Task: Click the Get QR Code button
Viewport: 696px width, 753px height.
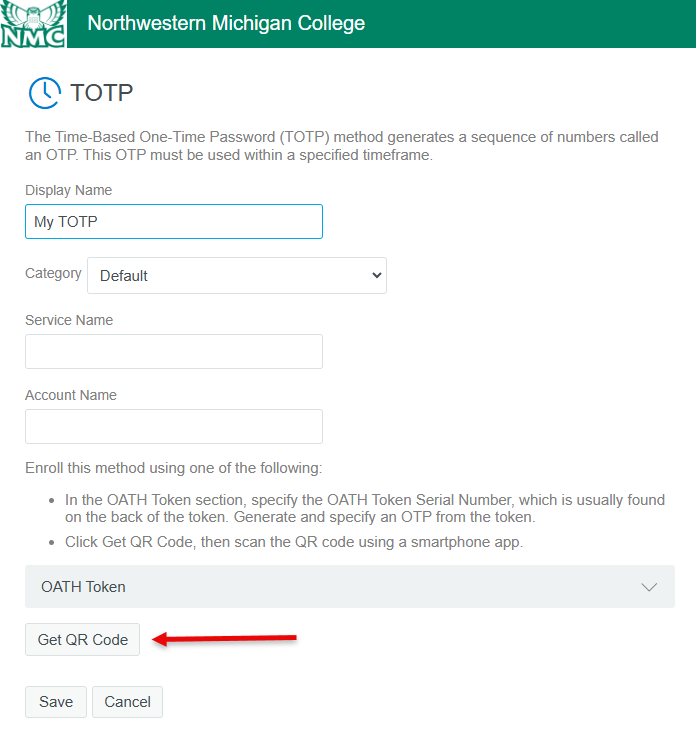Action: click(x=83, y=640)
